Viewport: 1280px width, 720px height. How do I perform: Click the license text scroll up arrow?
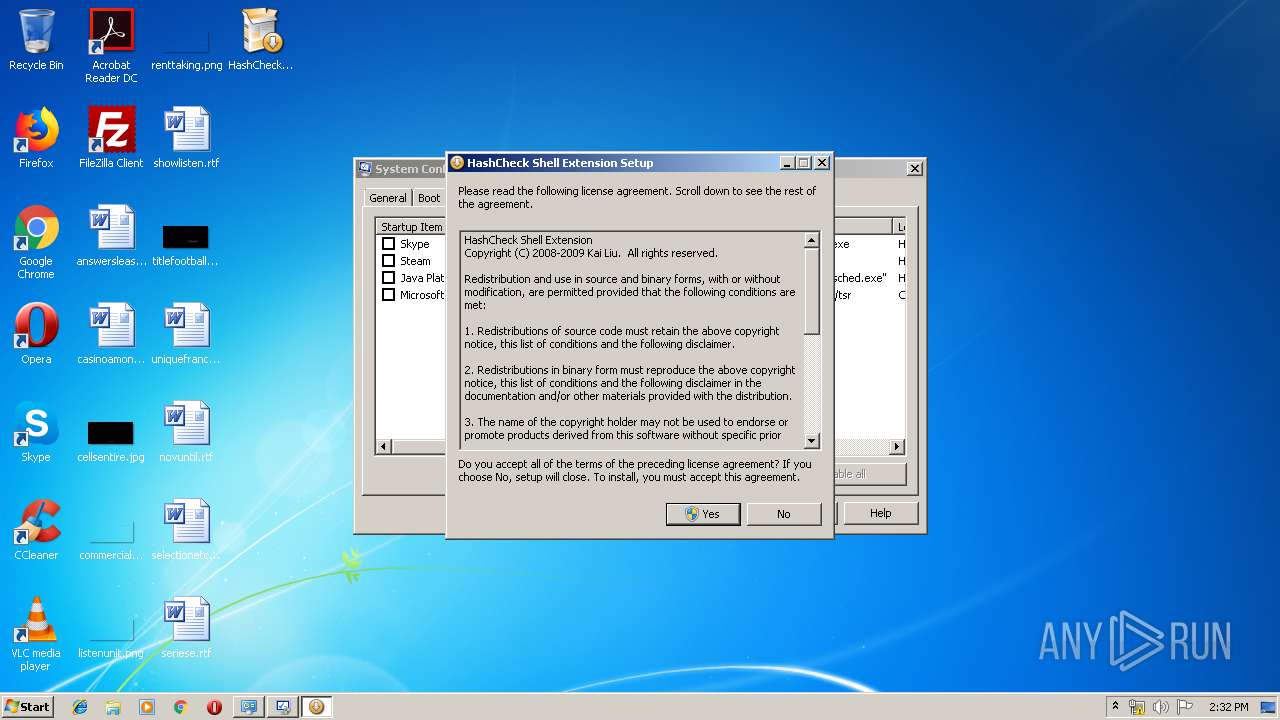811,240
